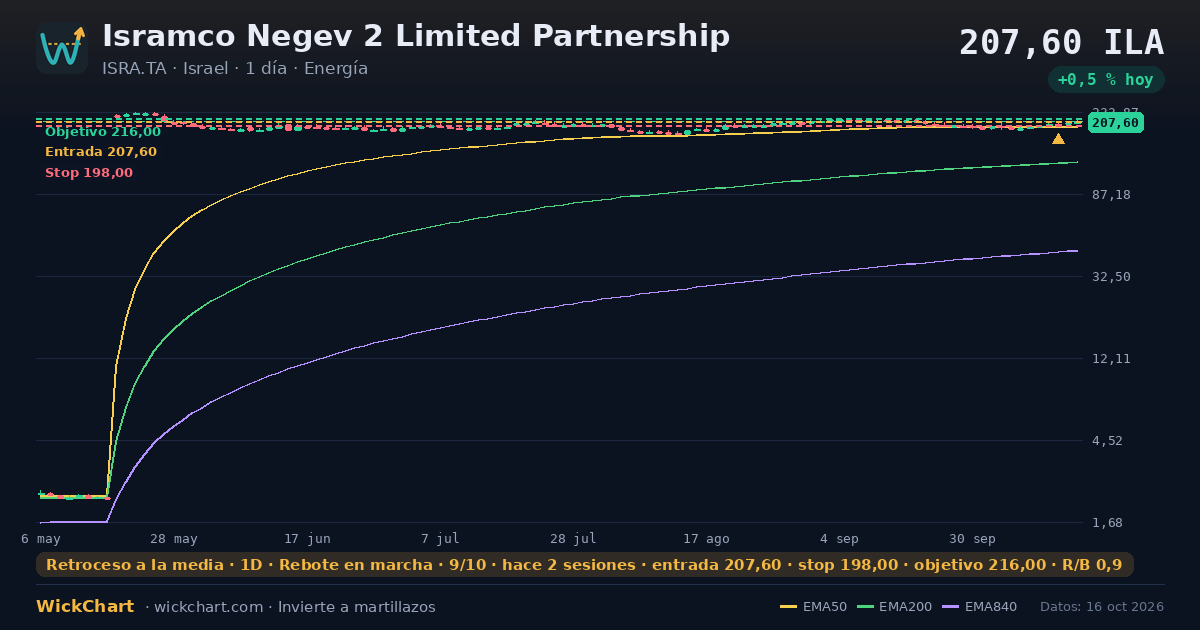Click the 4,52 price axis label
The image size is (1200, 630).
pos(1108,440)
